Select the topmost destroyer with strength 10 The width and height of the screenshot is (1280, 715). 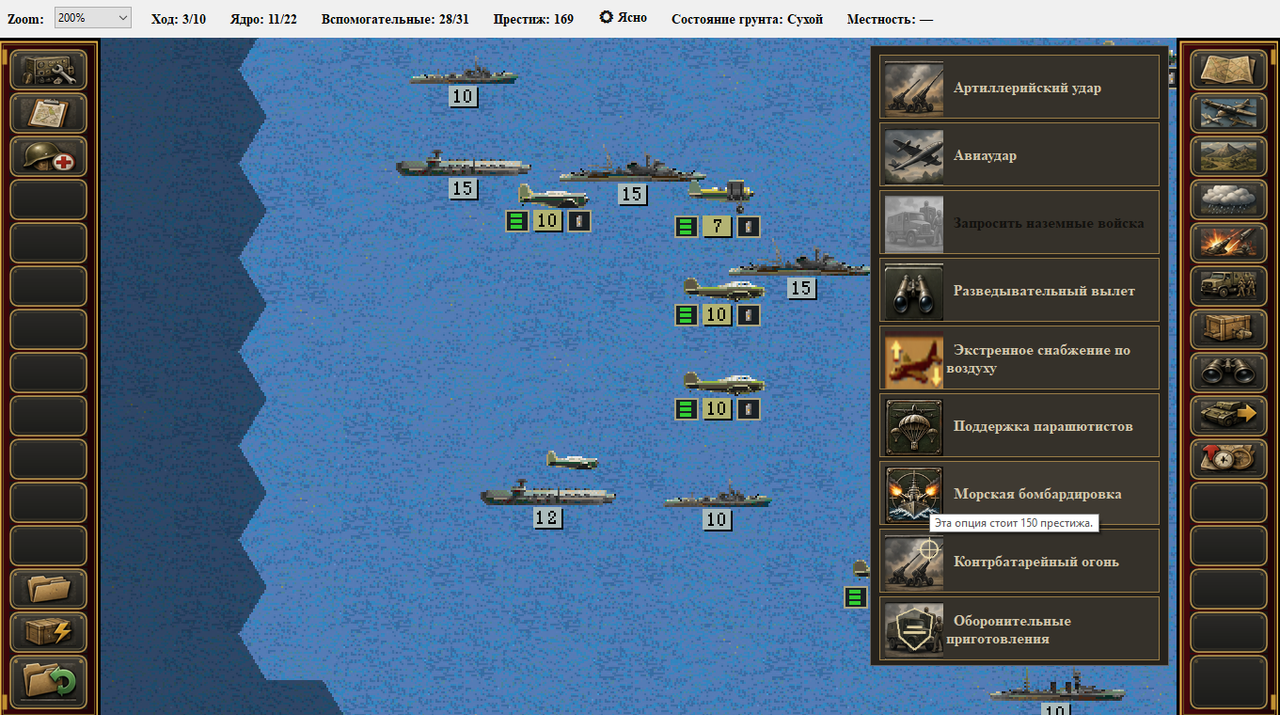click(463, 74)
